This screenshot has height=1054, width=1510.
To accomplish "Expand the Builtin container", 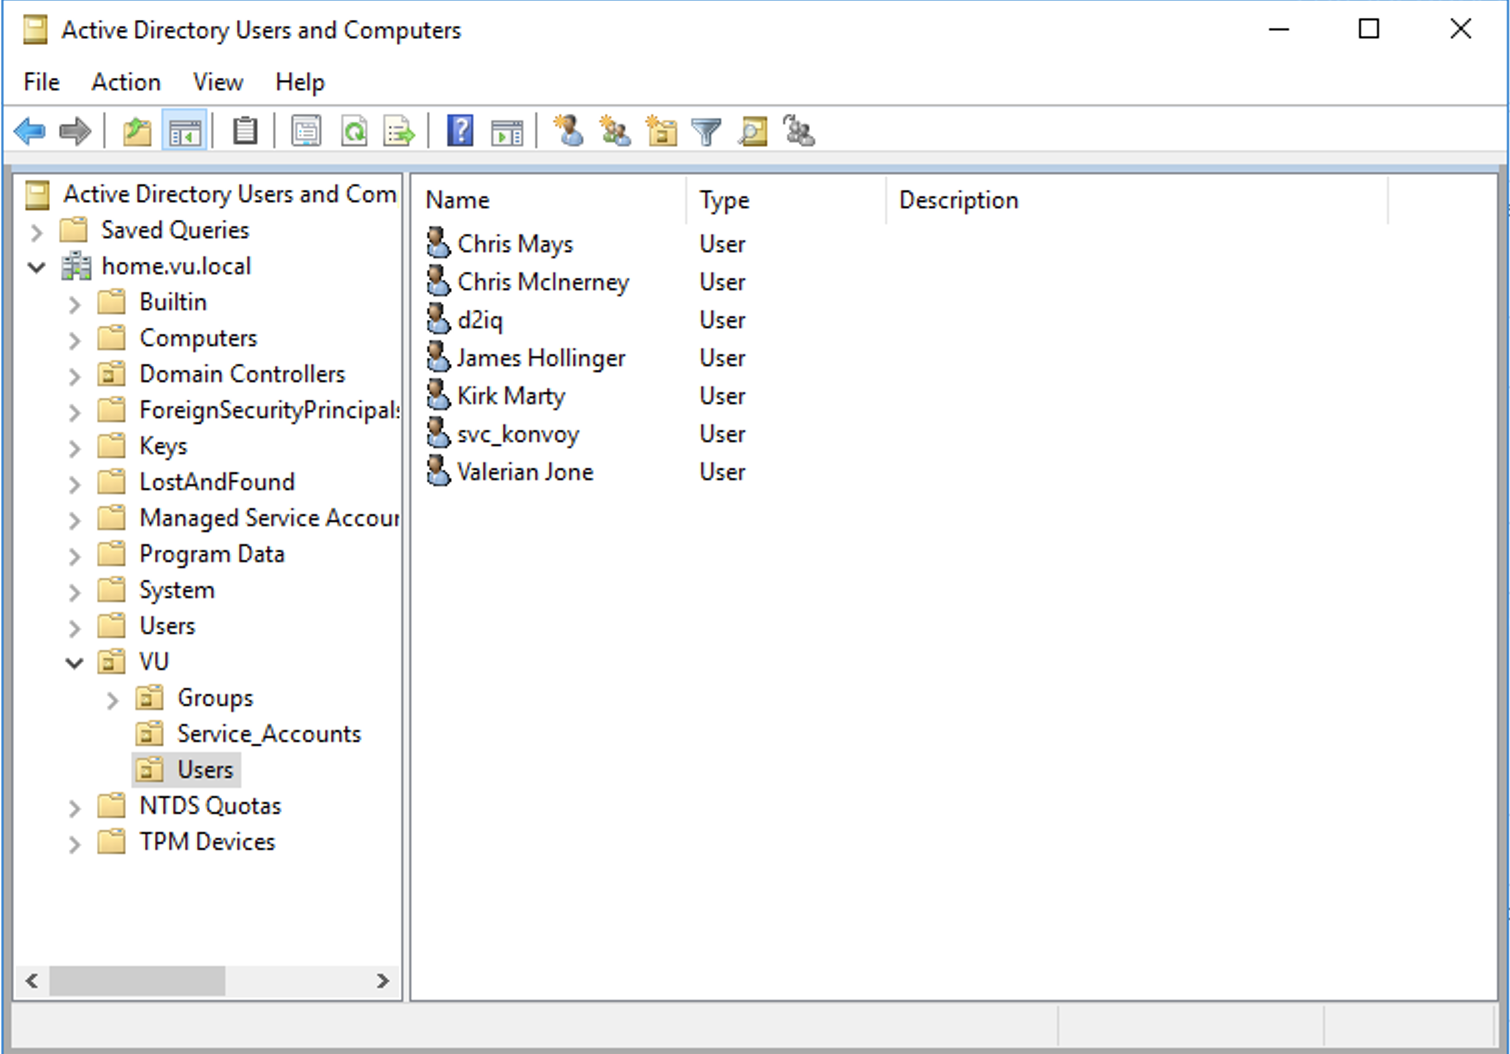I will (x=74, y=304).
